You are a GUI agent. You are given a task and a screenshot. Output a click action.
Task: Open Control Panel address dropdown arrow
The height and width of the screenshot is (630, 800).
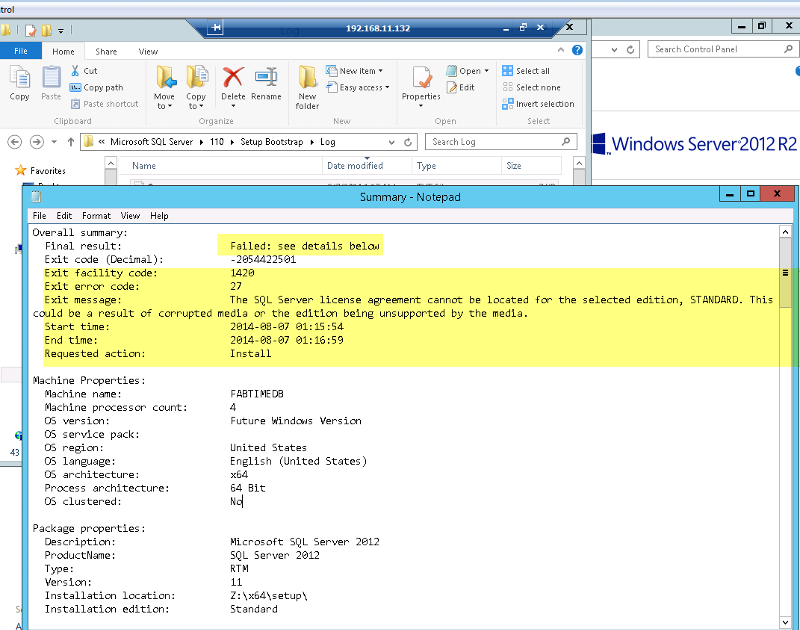point(615,49)
